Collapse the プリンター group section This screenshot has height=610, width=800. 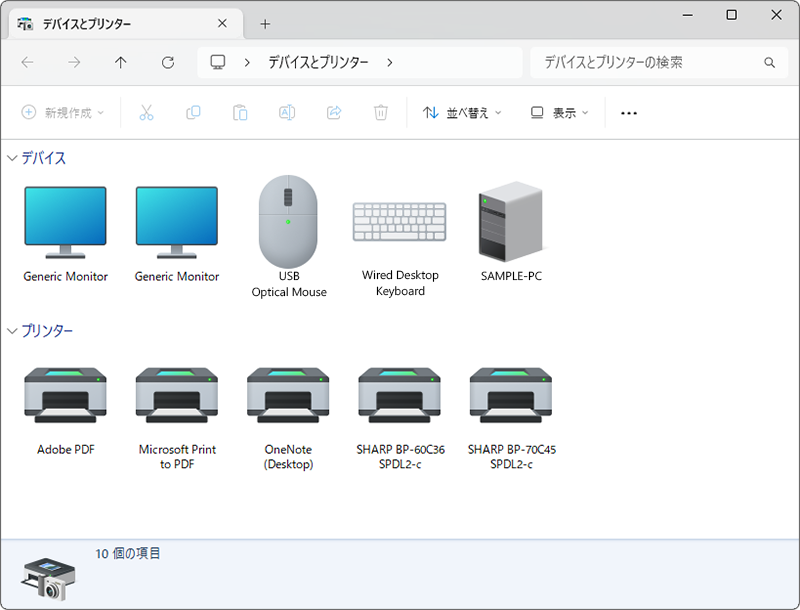(x=12, y=331)
